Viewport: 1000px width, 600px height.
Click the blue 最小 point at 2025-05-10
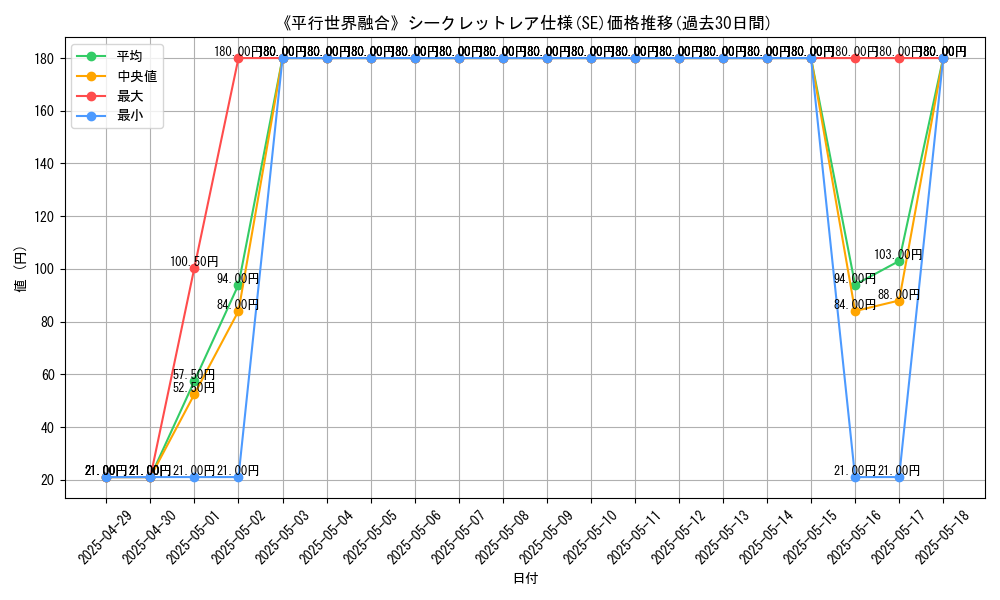pyautogui.click(x=591, y=59)
